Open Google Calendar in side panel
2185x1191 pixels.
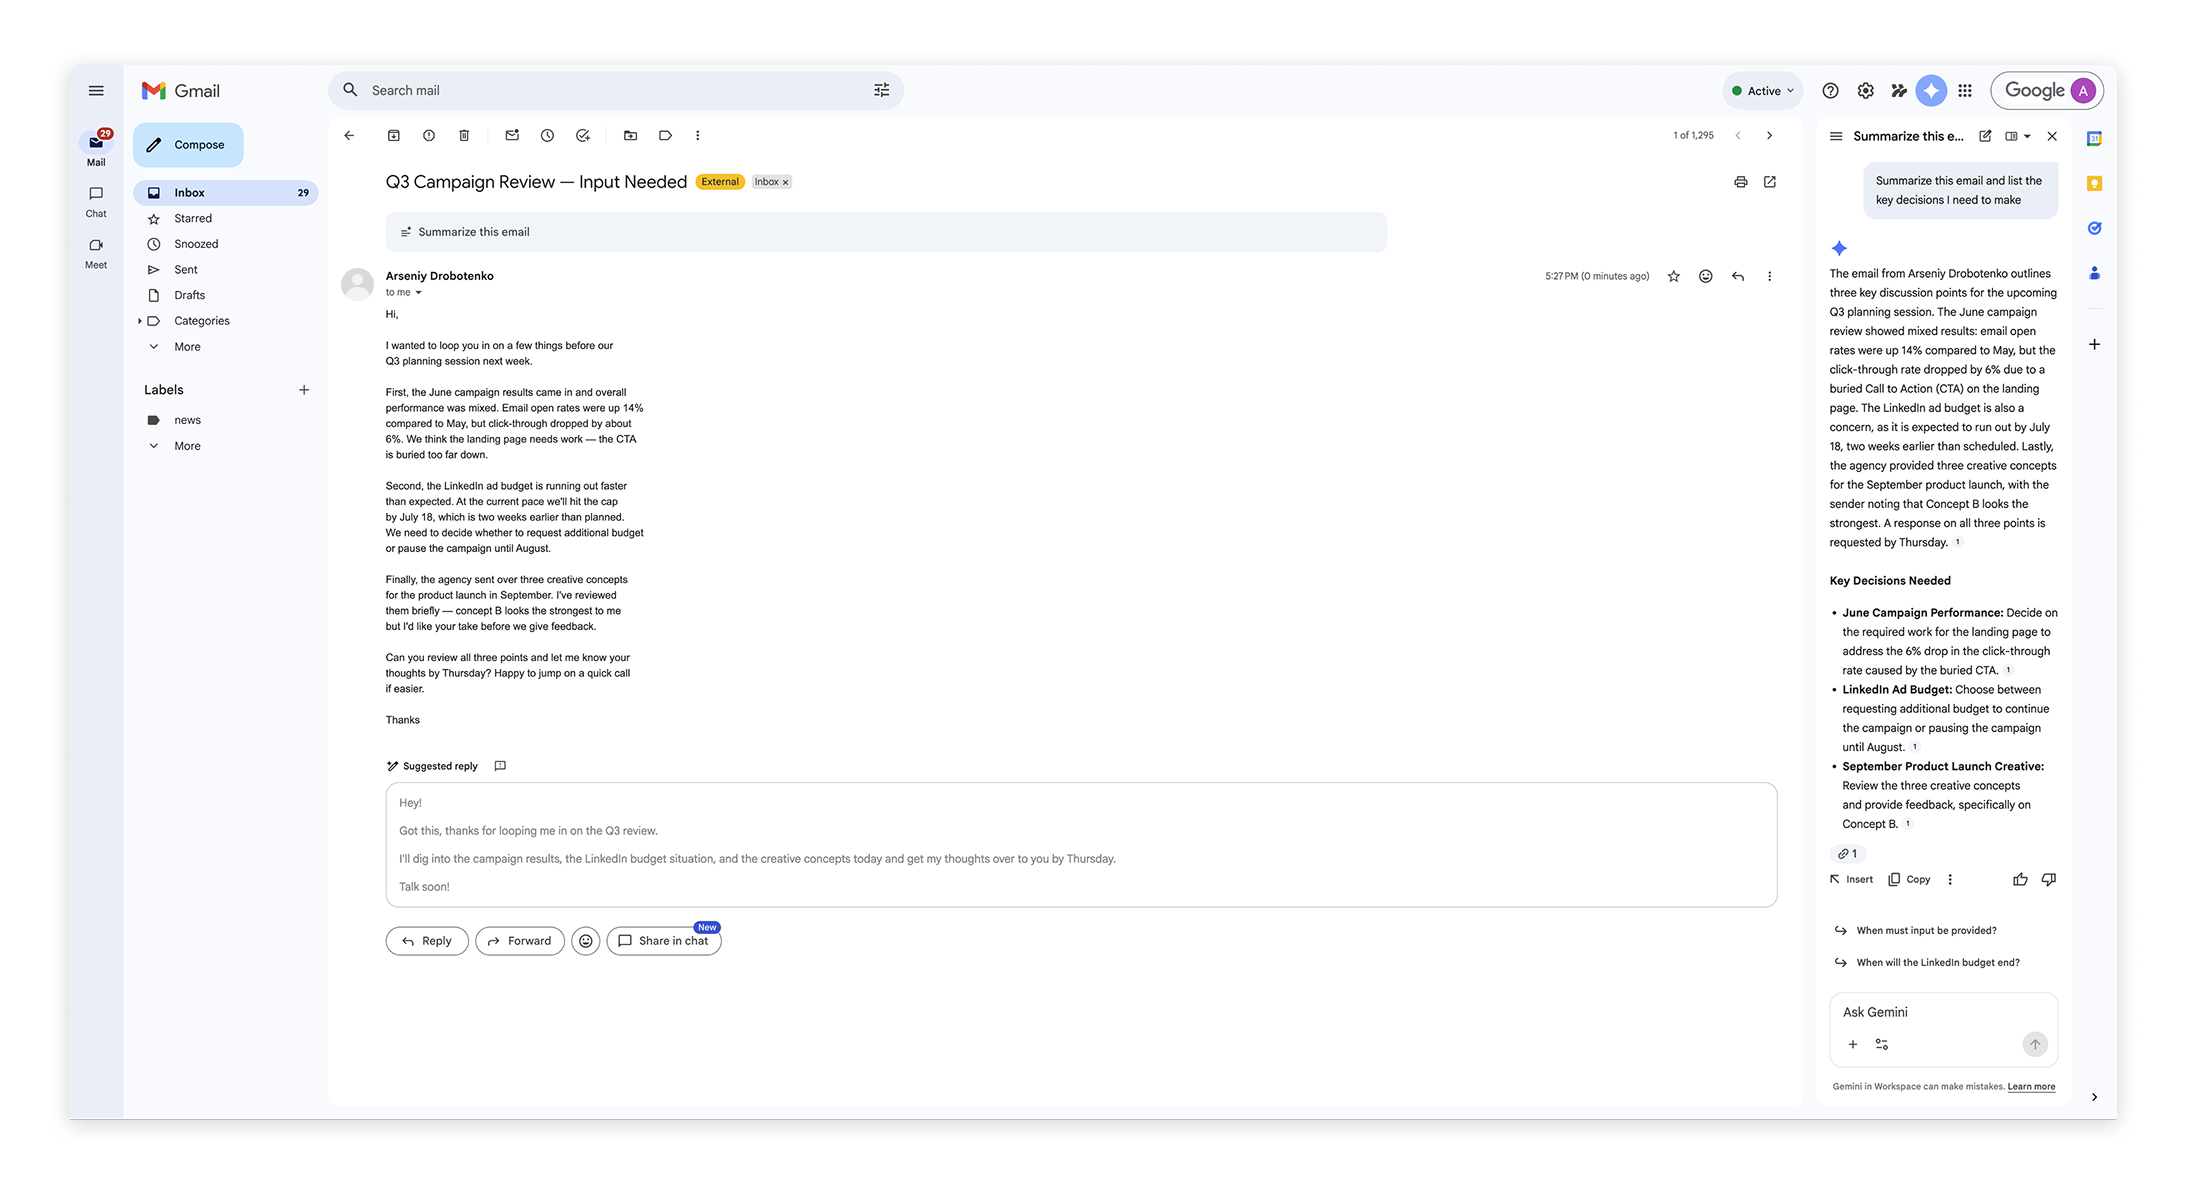tap(2094, 139)
